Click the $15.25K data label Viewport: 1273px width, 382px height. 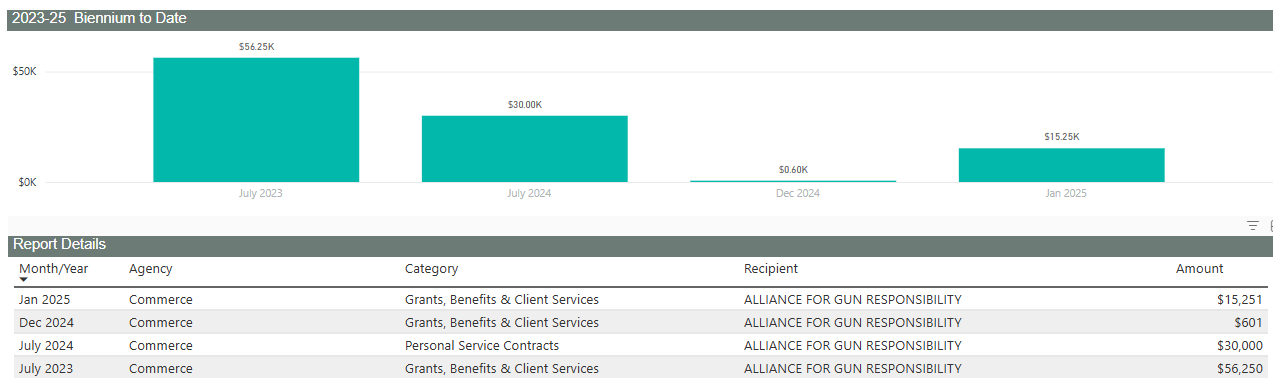[1061, 137]
